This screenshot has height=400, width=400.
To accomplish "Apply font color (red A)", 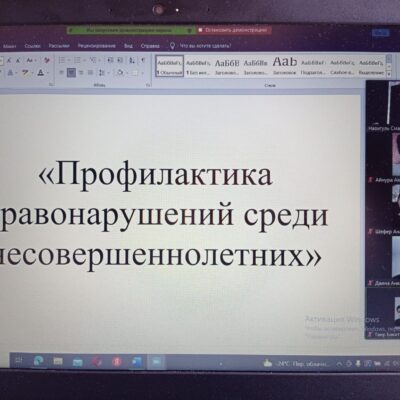I will click(40, 72).
